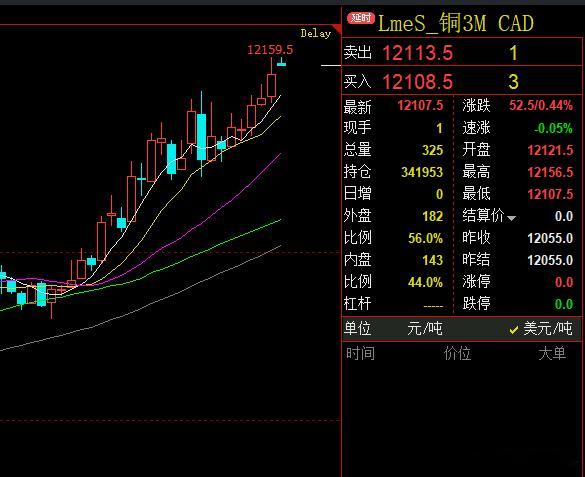This screenshot has width=585, height=477.
Task: Click the 时间 column header
Action: 360,354
